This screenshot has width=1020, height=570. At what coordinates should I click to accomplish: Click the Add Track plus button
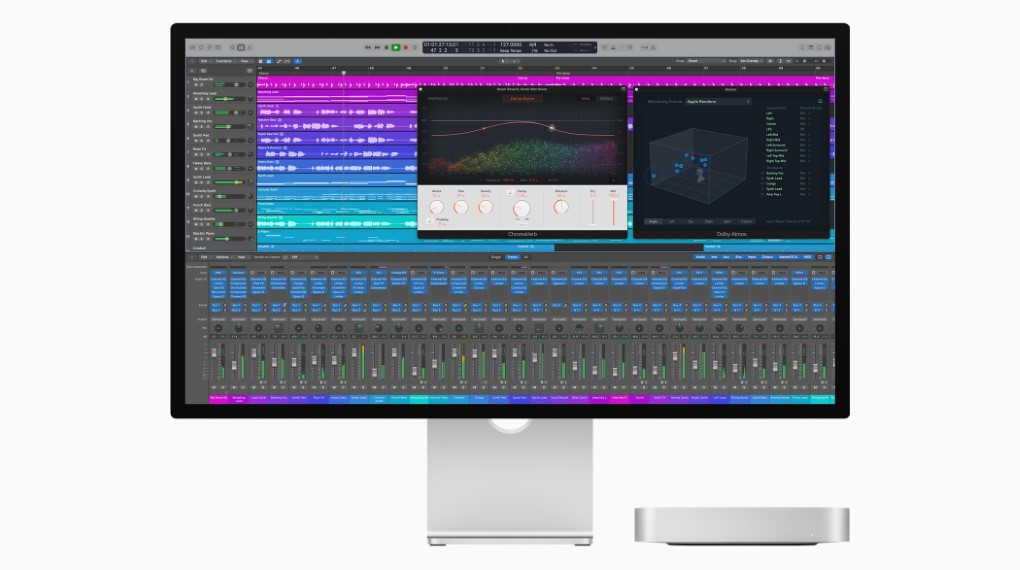[192, 70]
